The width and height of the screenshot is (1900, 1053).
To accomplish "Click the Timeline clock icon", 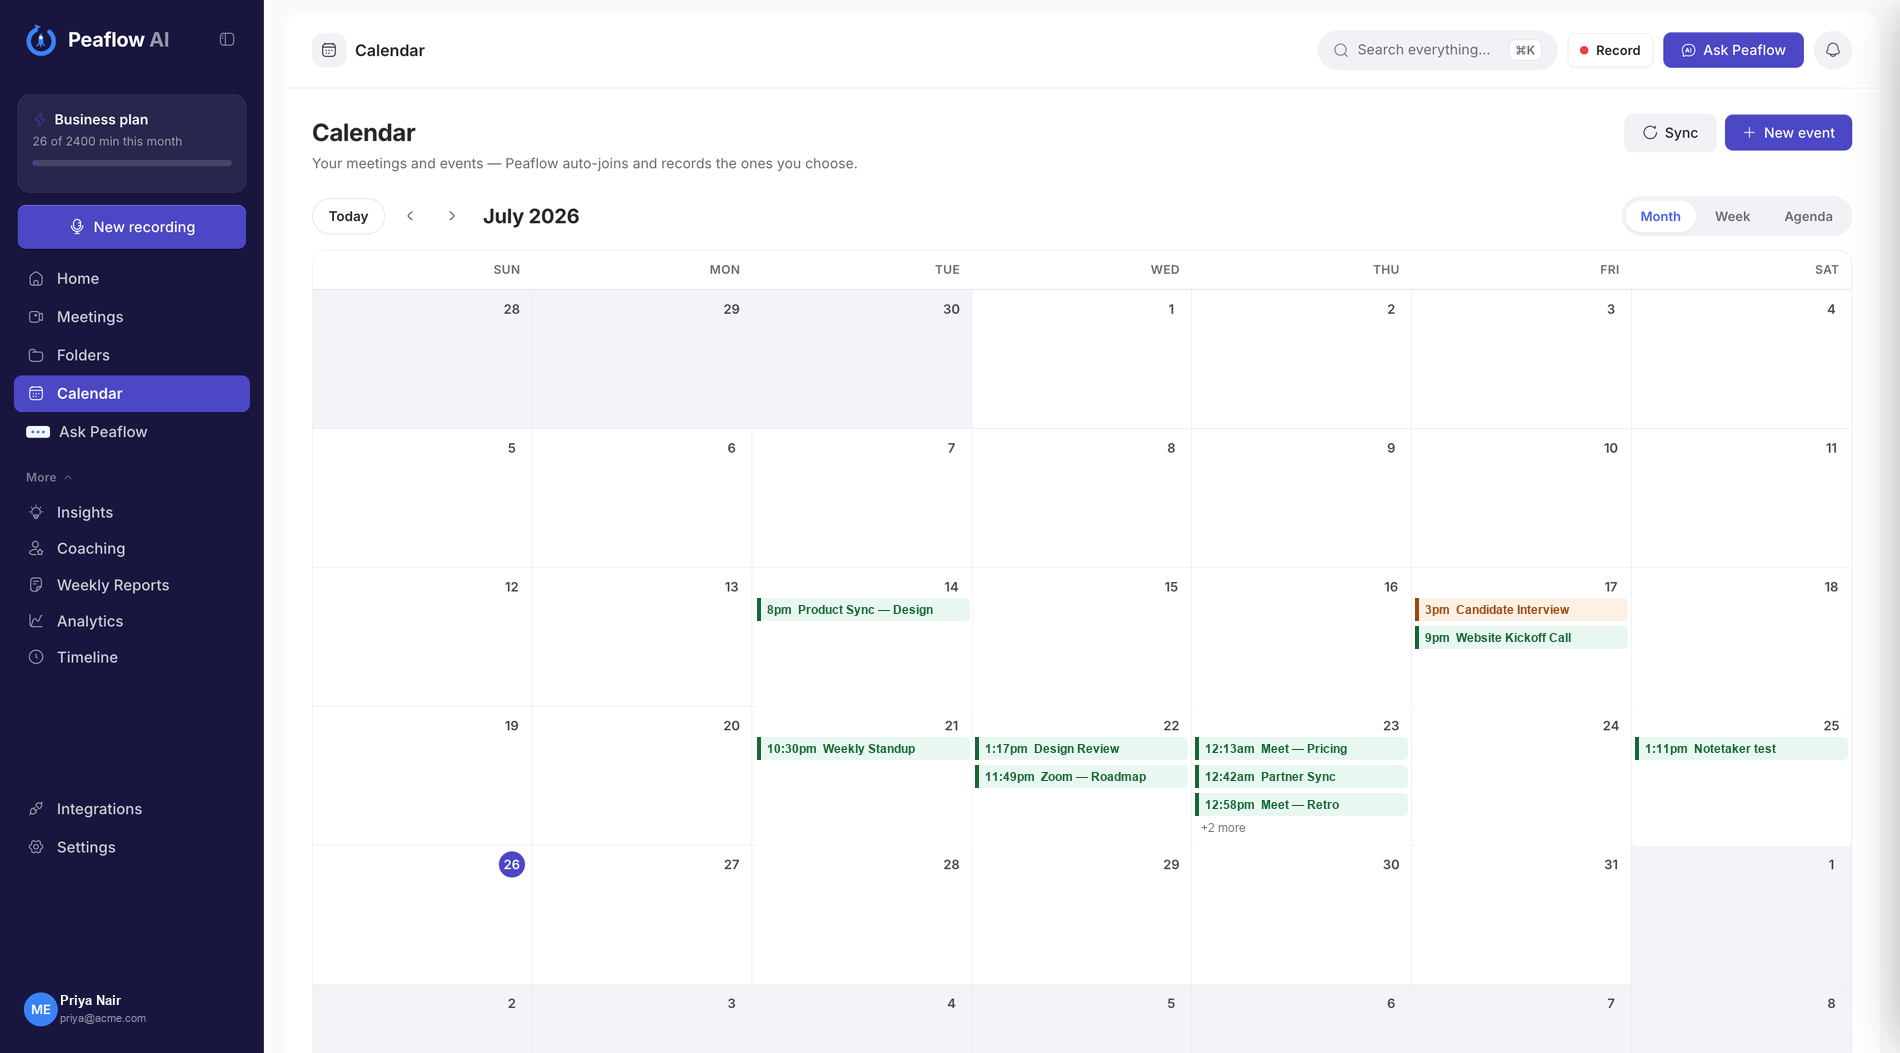I will pyautogui.click(x=36, y=657).
